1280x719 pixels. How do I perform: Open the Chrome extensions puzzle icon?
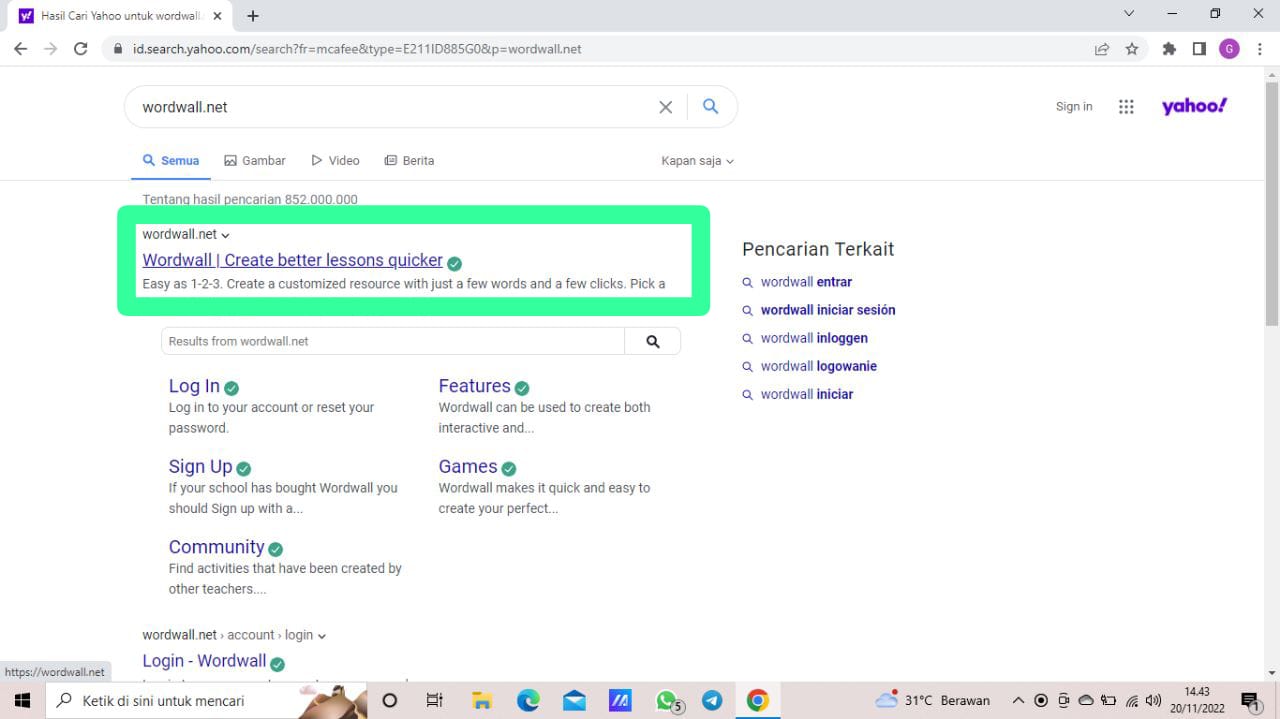[x=1169, y=49]
